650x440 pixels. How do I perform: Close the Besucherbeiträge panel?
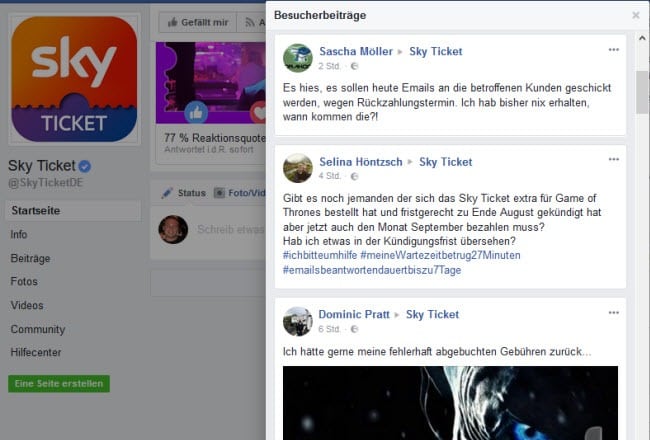pos(635,15)
